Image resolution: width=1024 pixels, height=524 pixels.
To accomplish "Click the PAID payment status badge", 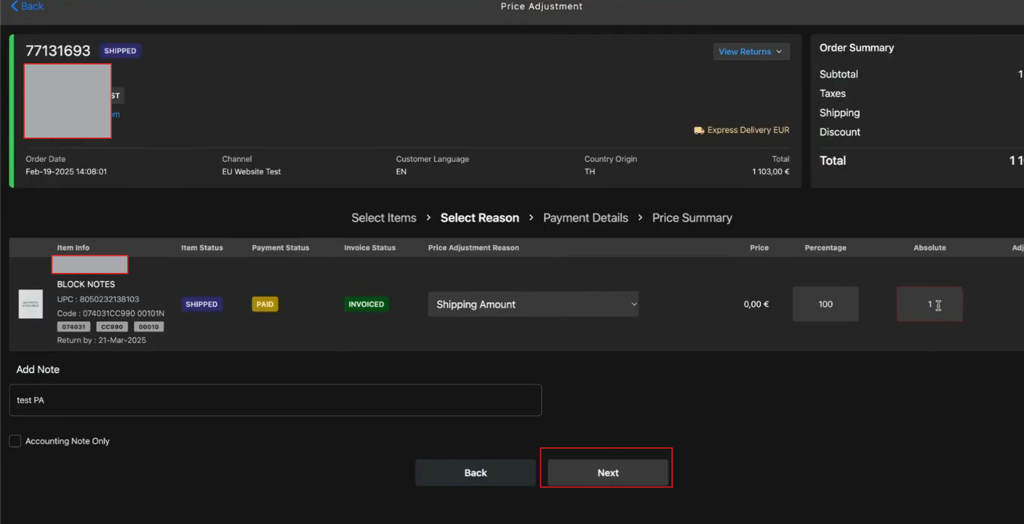I will pos(265,304).
